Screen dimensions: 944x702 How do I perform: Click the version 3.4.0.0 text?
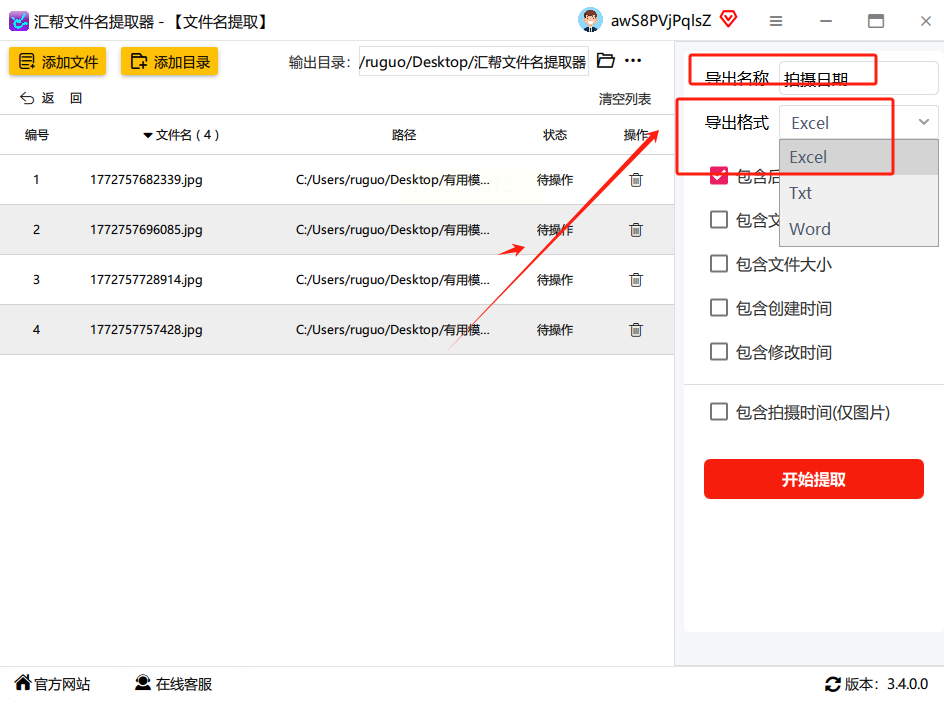[x=907, y=684]
